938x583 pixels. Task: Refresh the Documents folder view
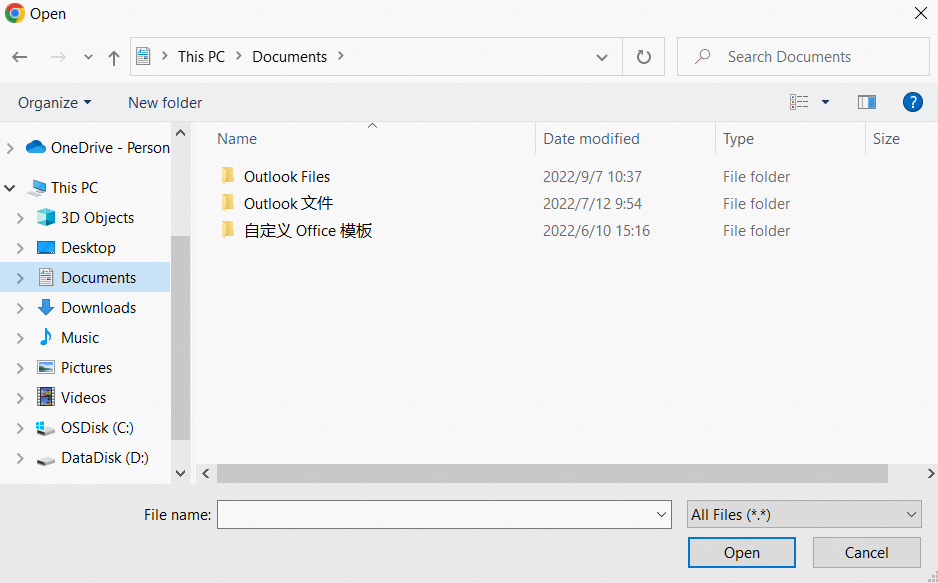pyautogui.click(x=643, y=57)
